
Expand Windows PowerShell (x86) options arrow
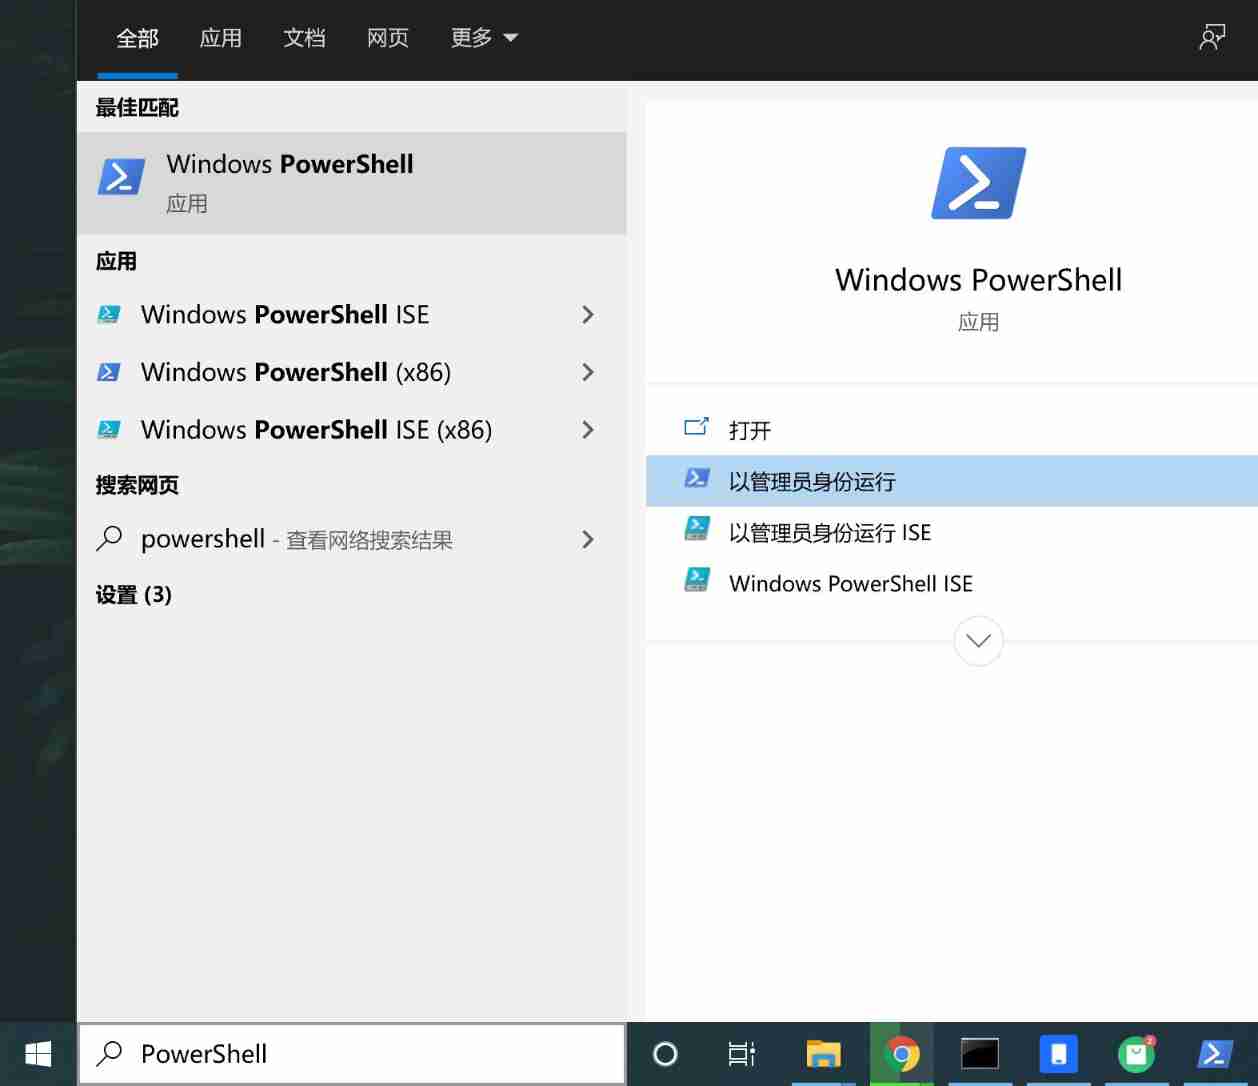pyautogui.click(x=588, y=373)
